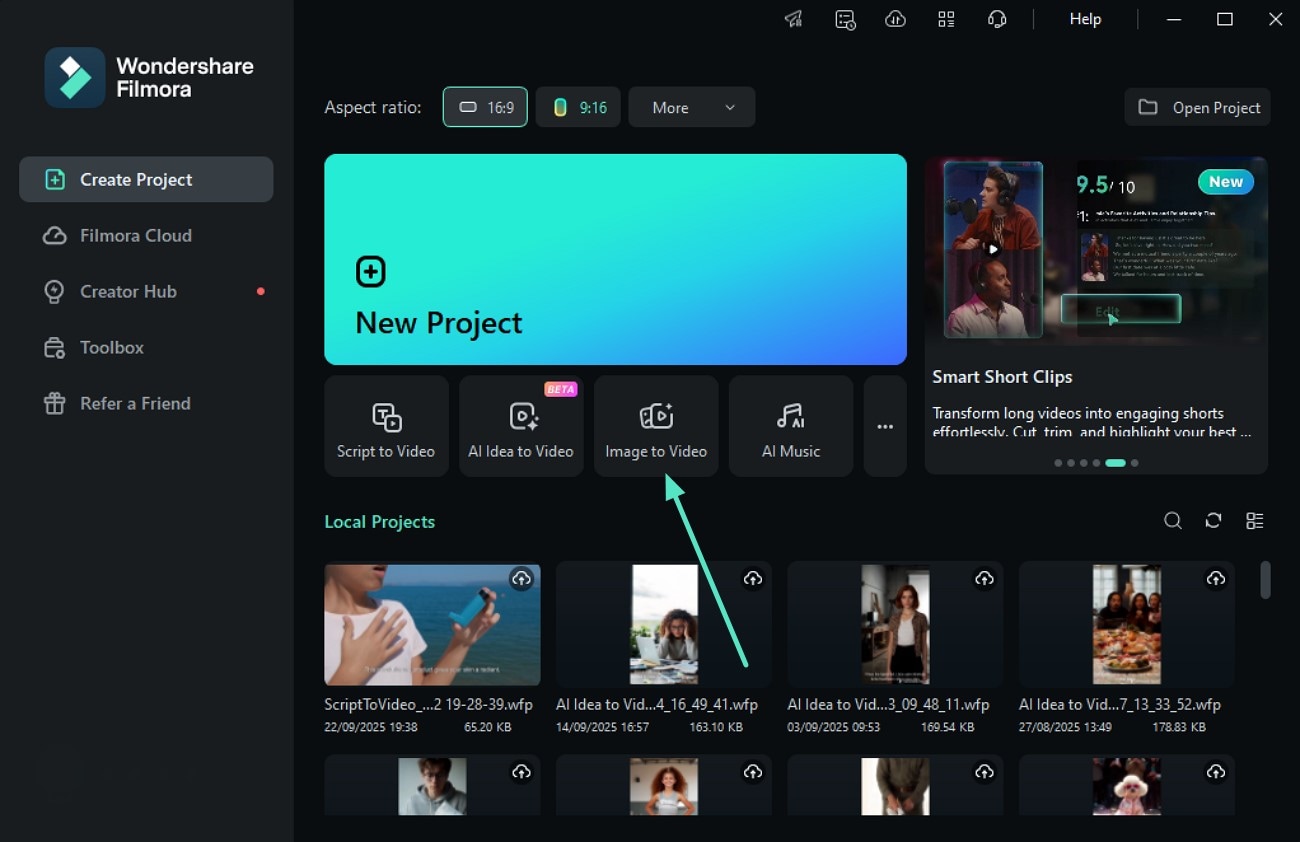
Task: Upload ScriptToVideo project to cloud
Action: pos(521,578)
